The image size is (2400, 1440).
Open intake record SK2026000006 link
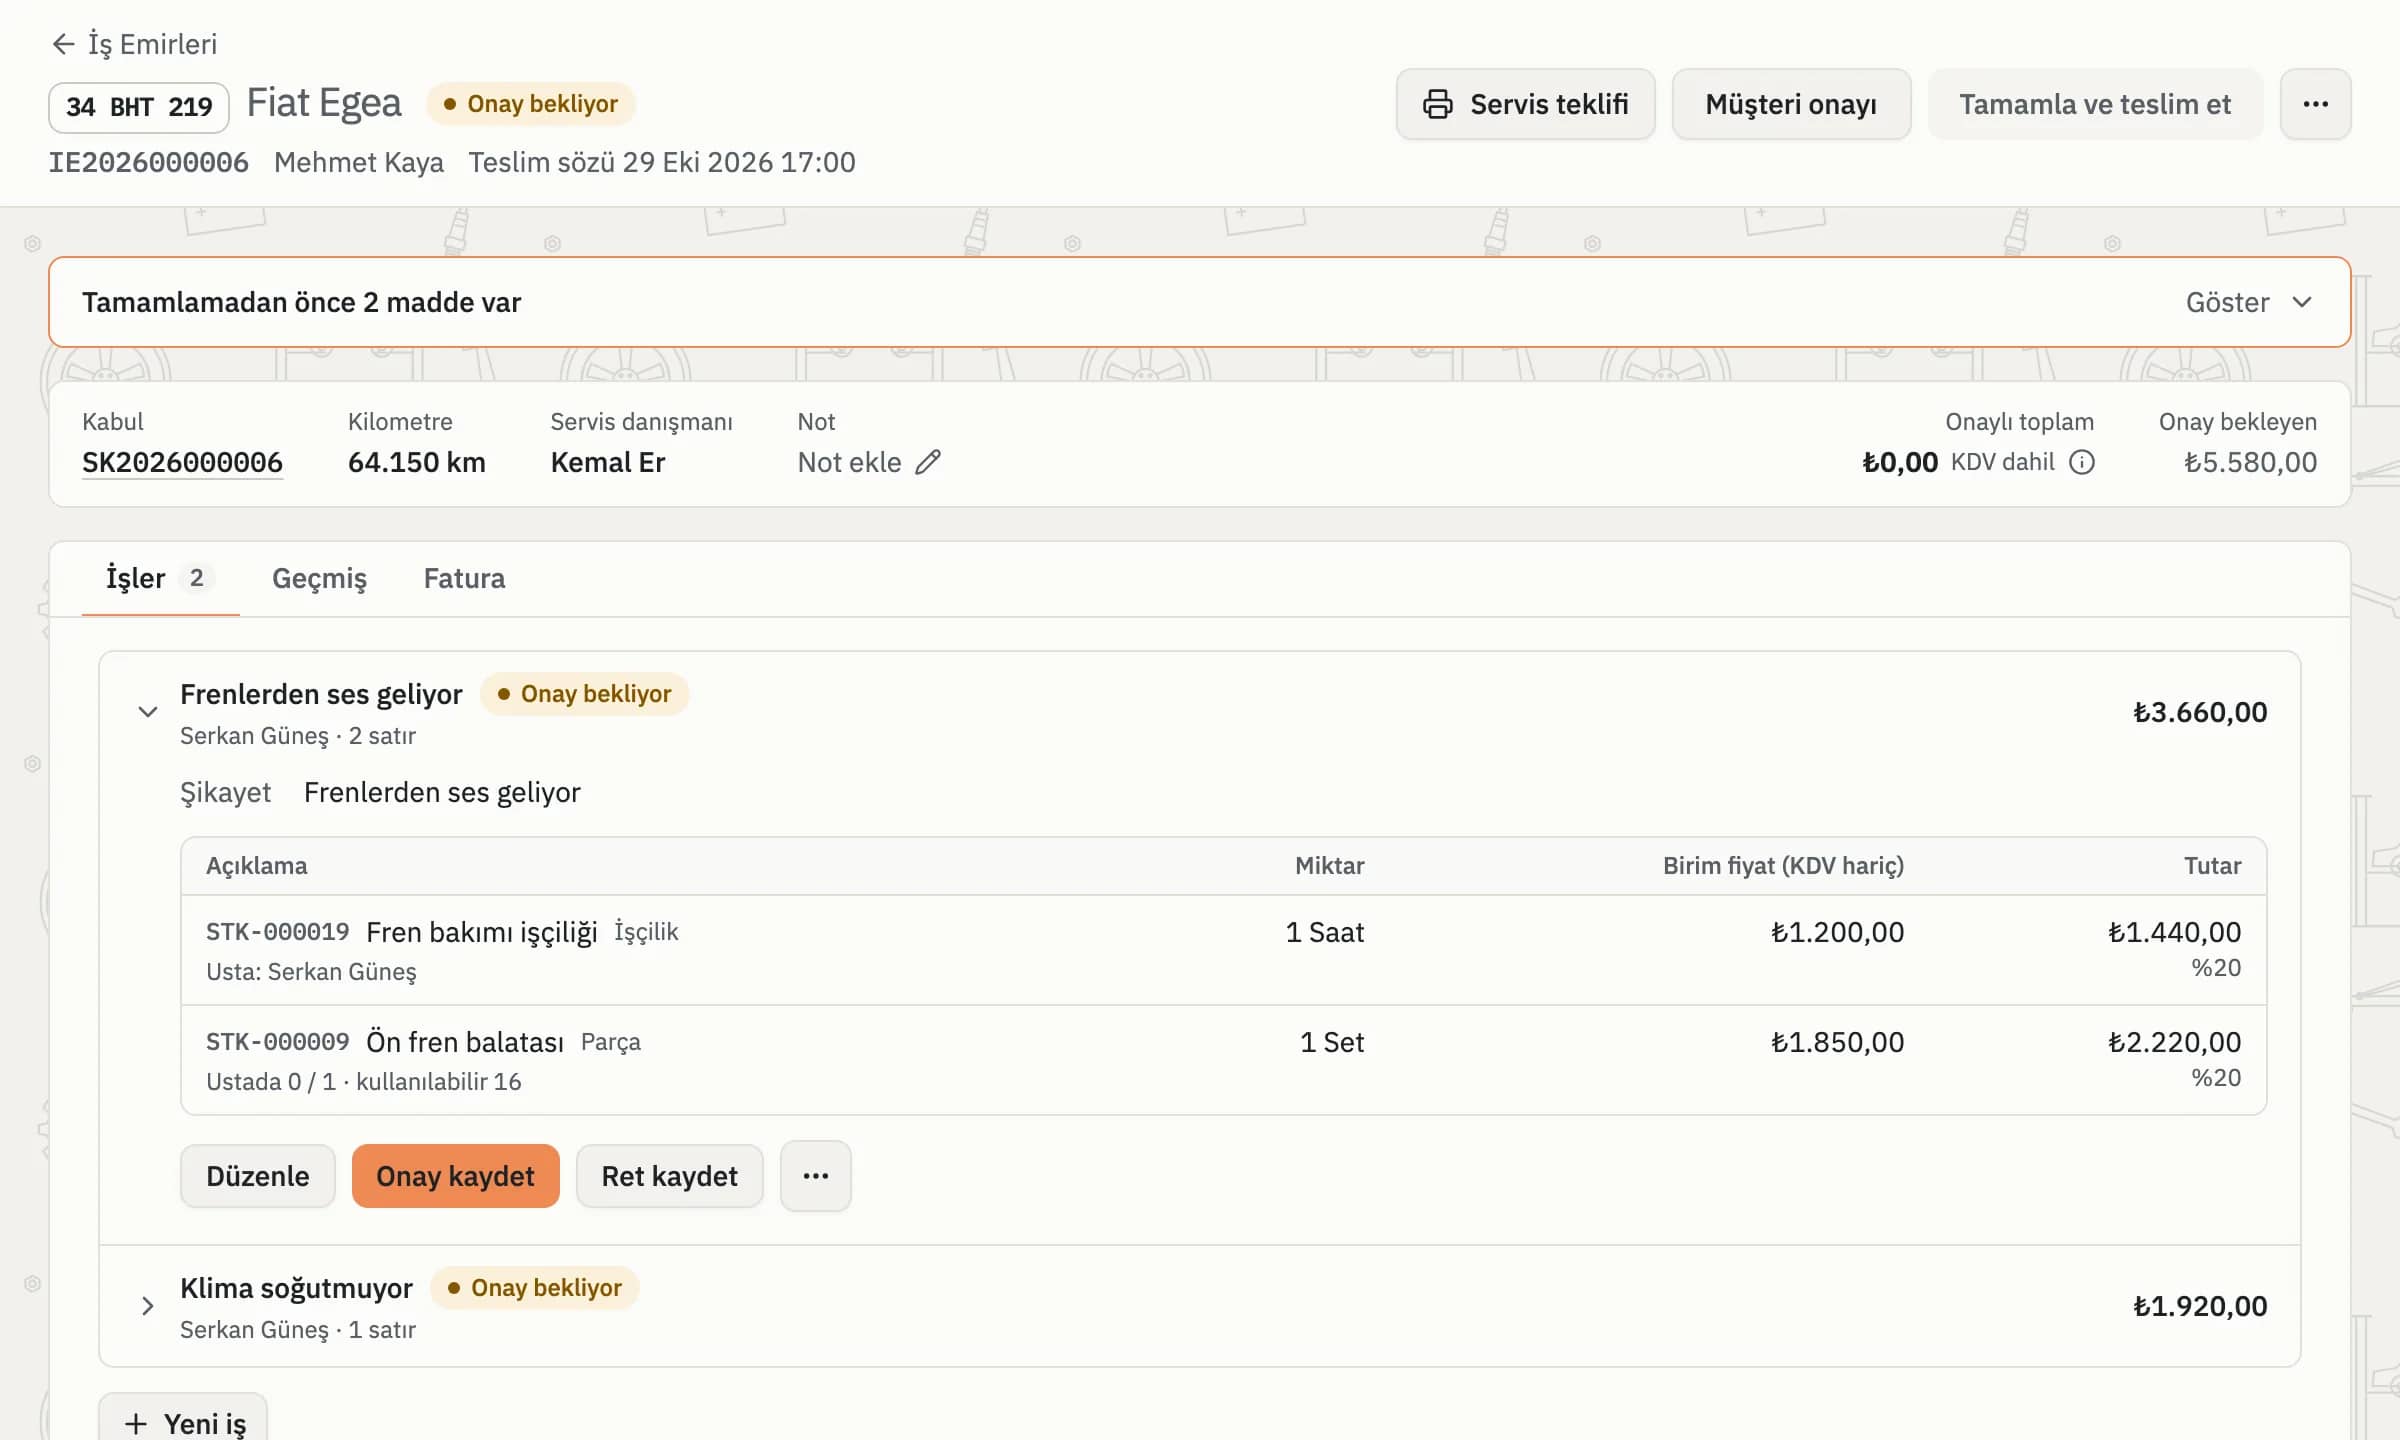(182, 462)
